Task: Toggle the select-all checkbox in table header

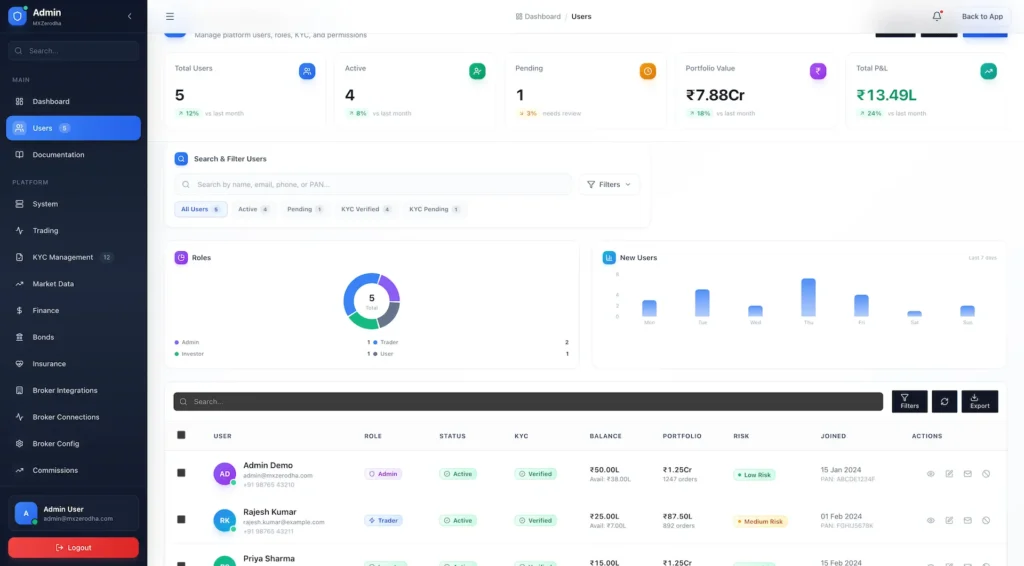Action: tap(182, 435)
